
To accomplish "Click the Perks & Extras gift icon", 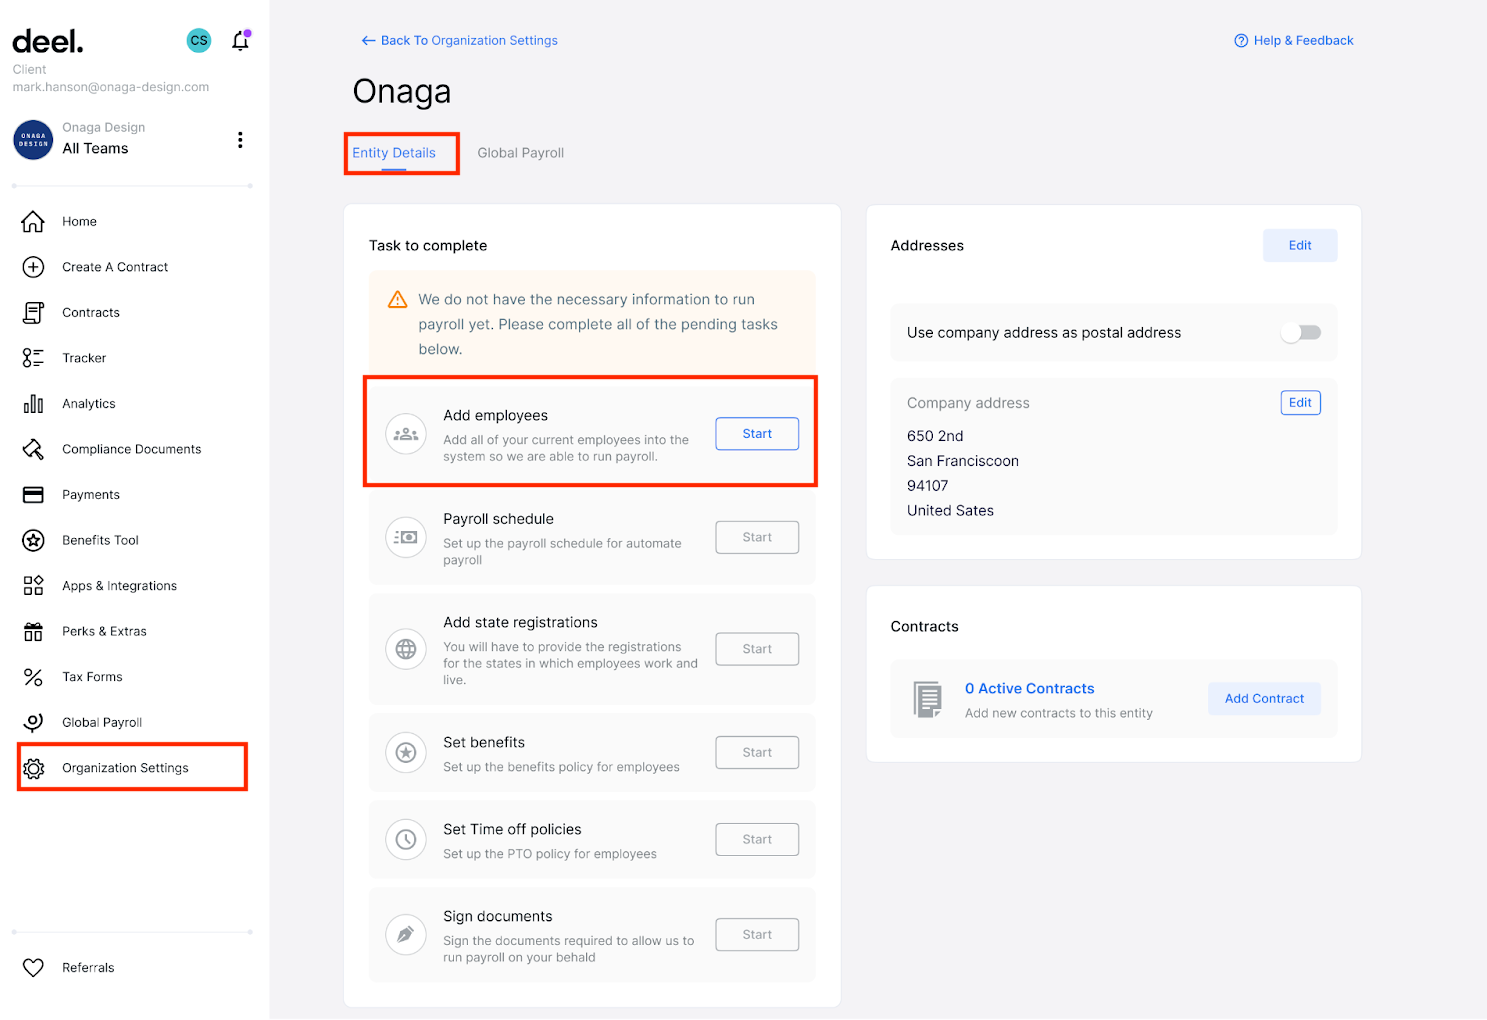I will [33, 631].
